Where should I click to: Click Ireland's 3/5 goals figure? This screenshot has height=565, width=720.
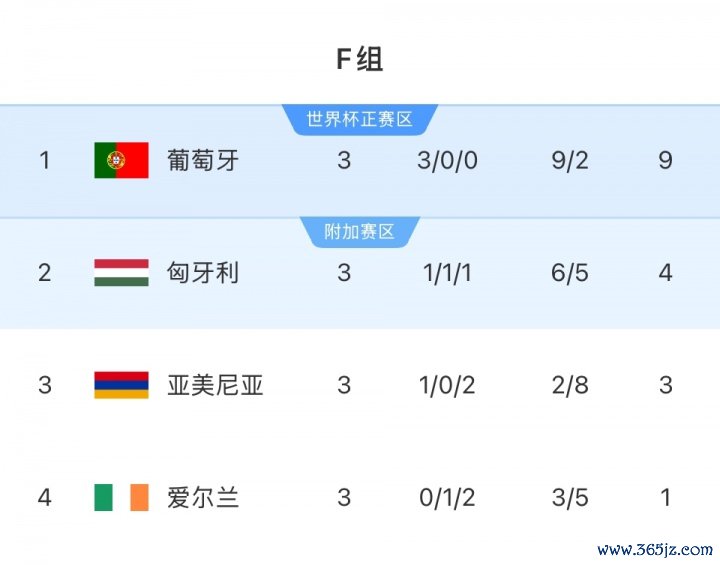pyautogui.click(x=570, y=497)
